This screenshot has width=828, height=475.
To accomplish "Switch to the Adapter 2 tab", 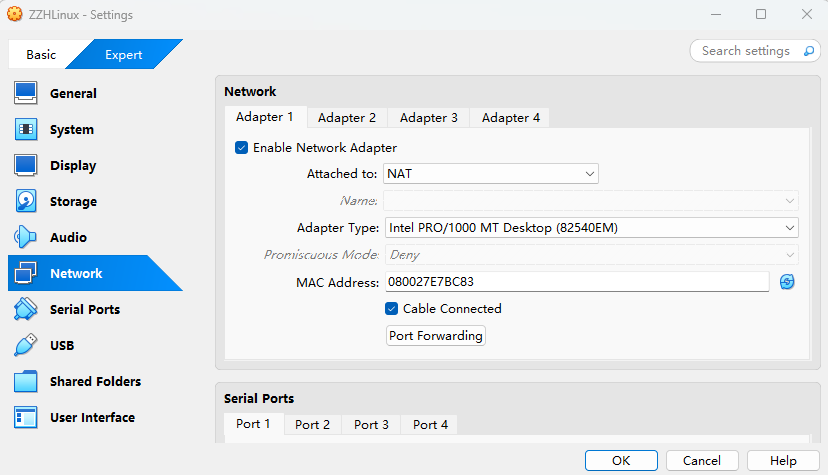I will tap(347, 118).
